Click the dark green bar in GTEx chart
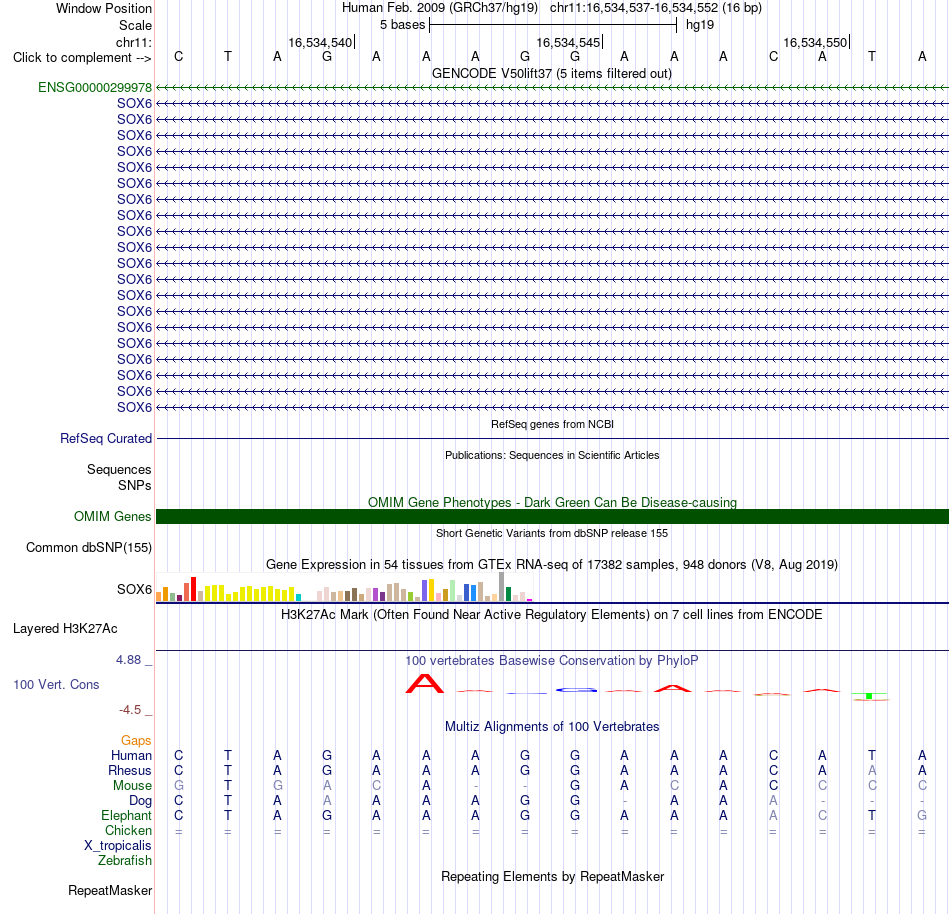This screenshot has height=914, width=950. pos(508,594)
